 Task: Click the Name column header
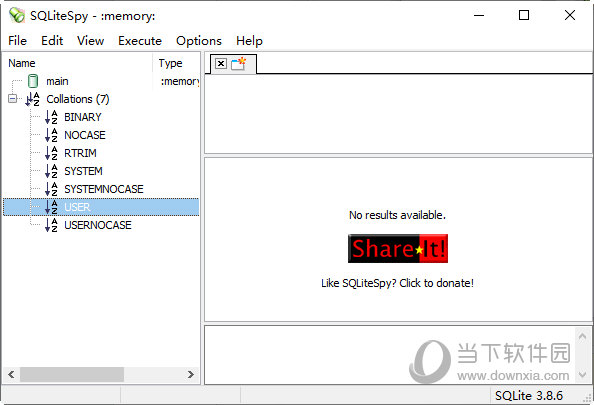click(77, 63)
